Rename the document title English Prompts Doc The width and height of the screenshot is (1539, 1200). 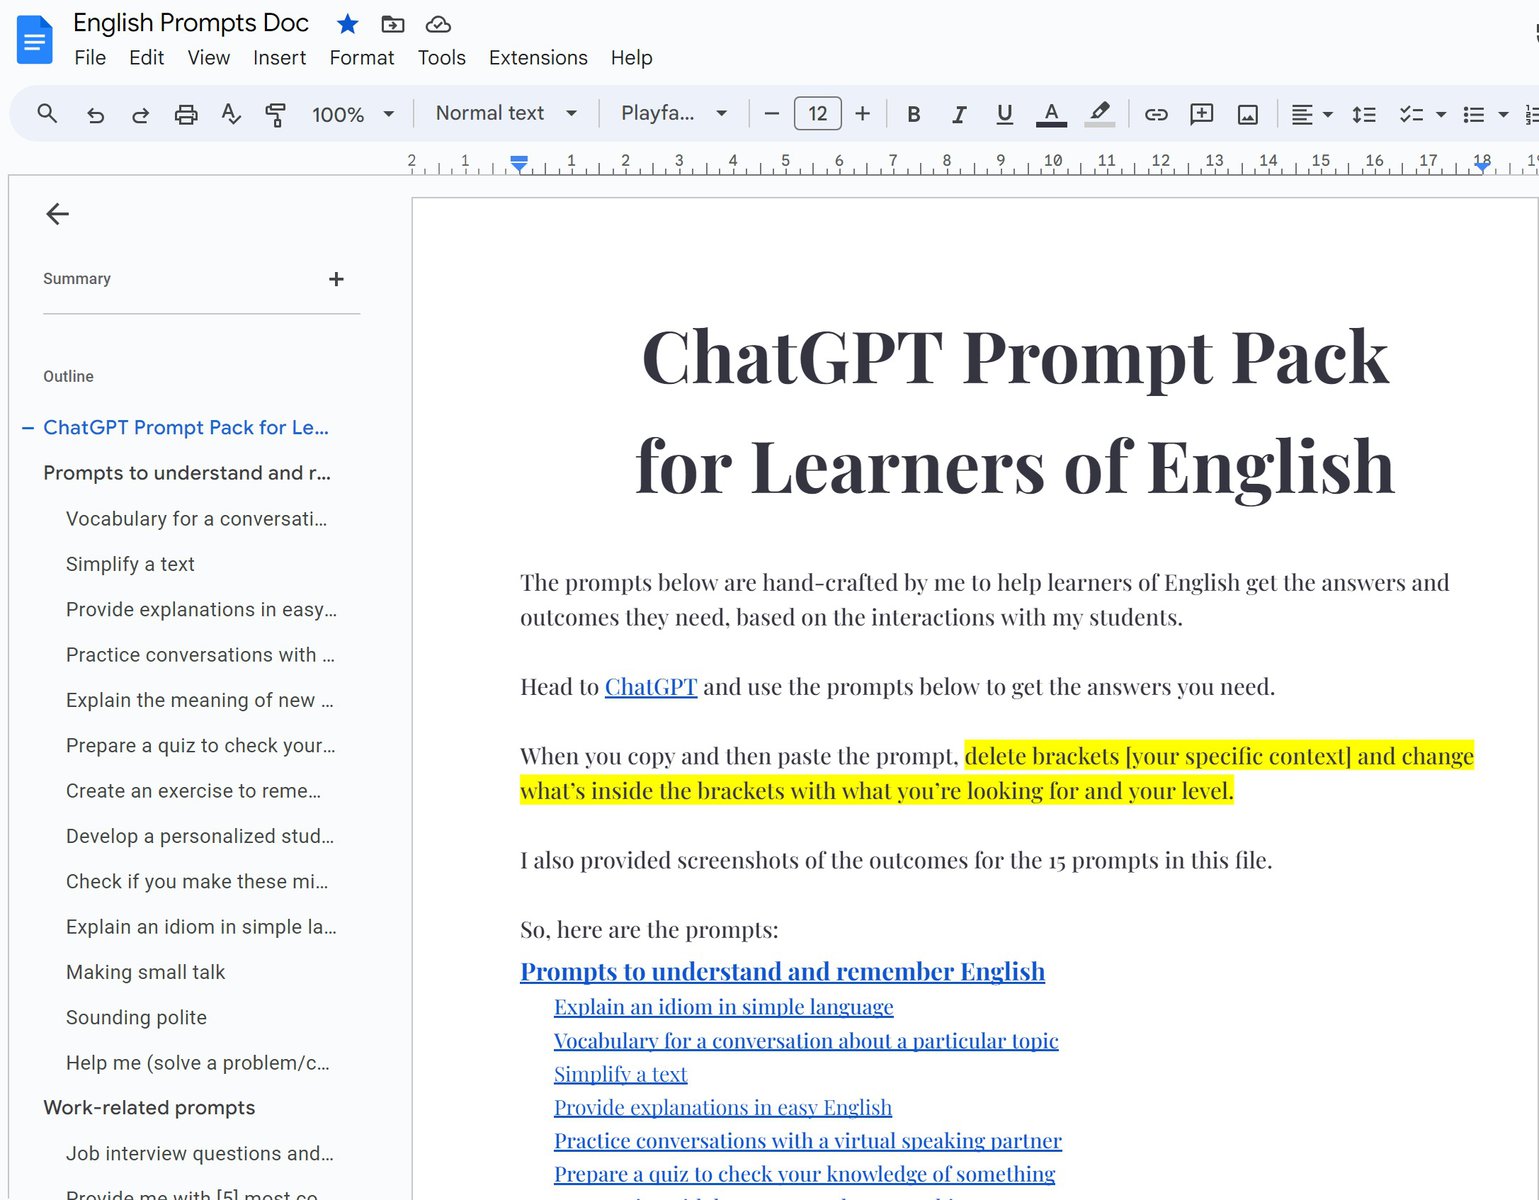click(x=191, y=23)
